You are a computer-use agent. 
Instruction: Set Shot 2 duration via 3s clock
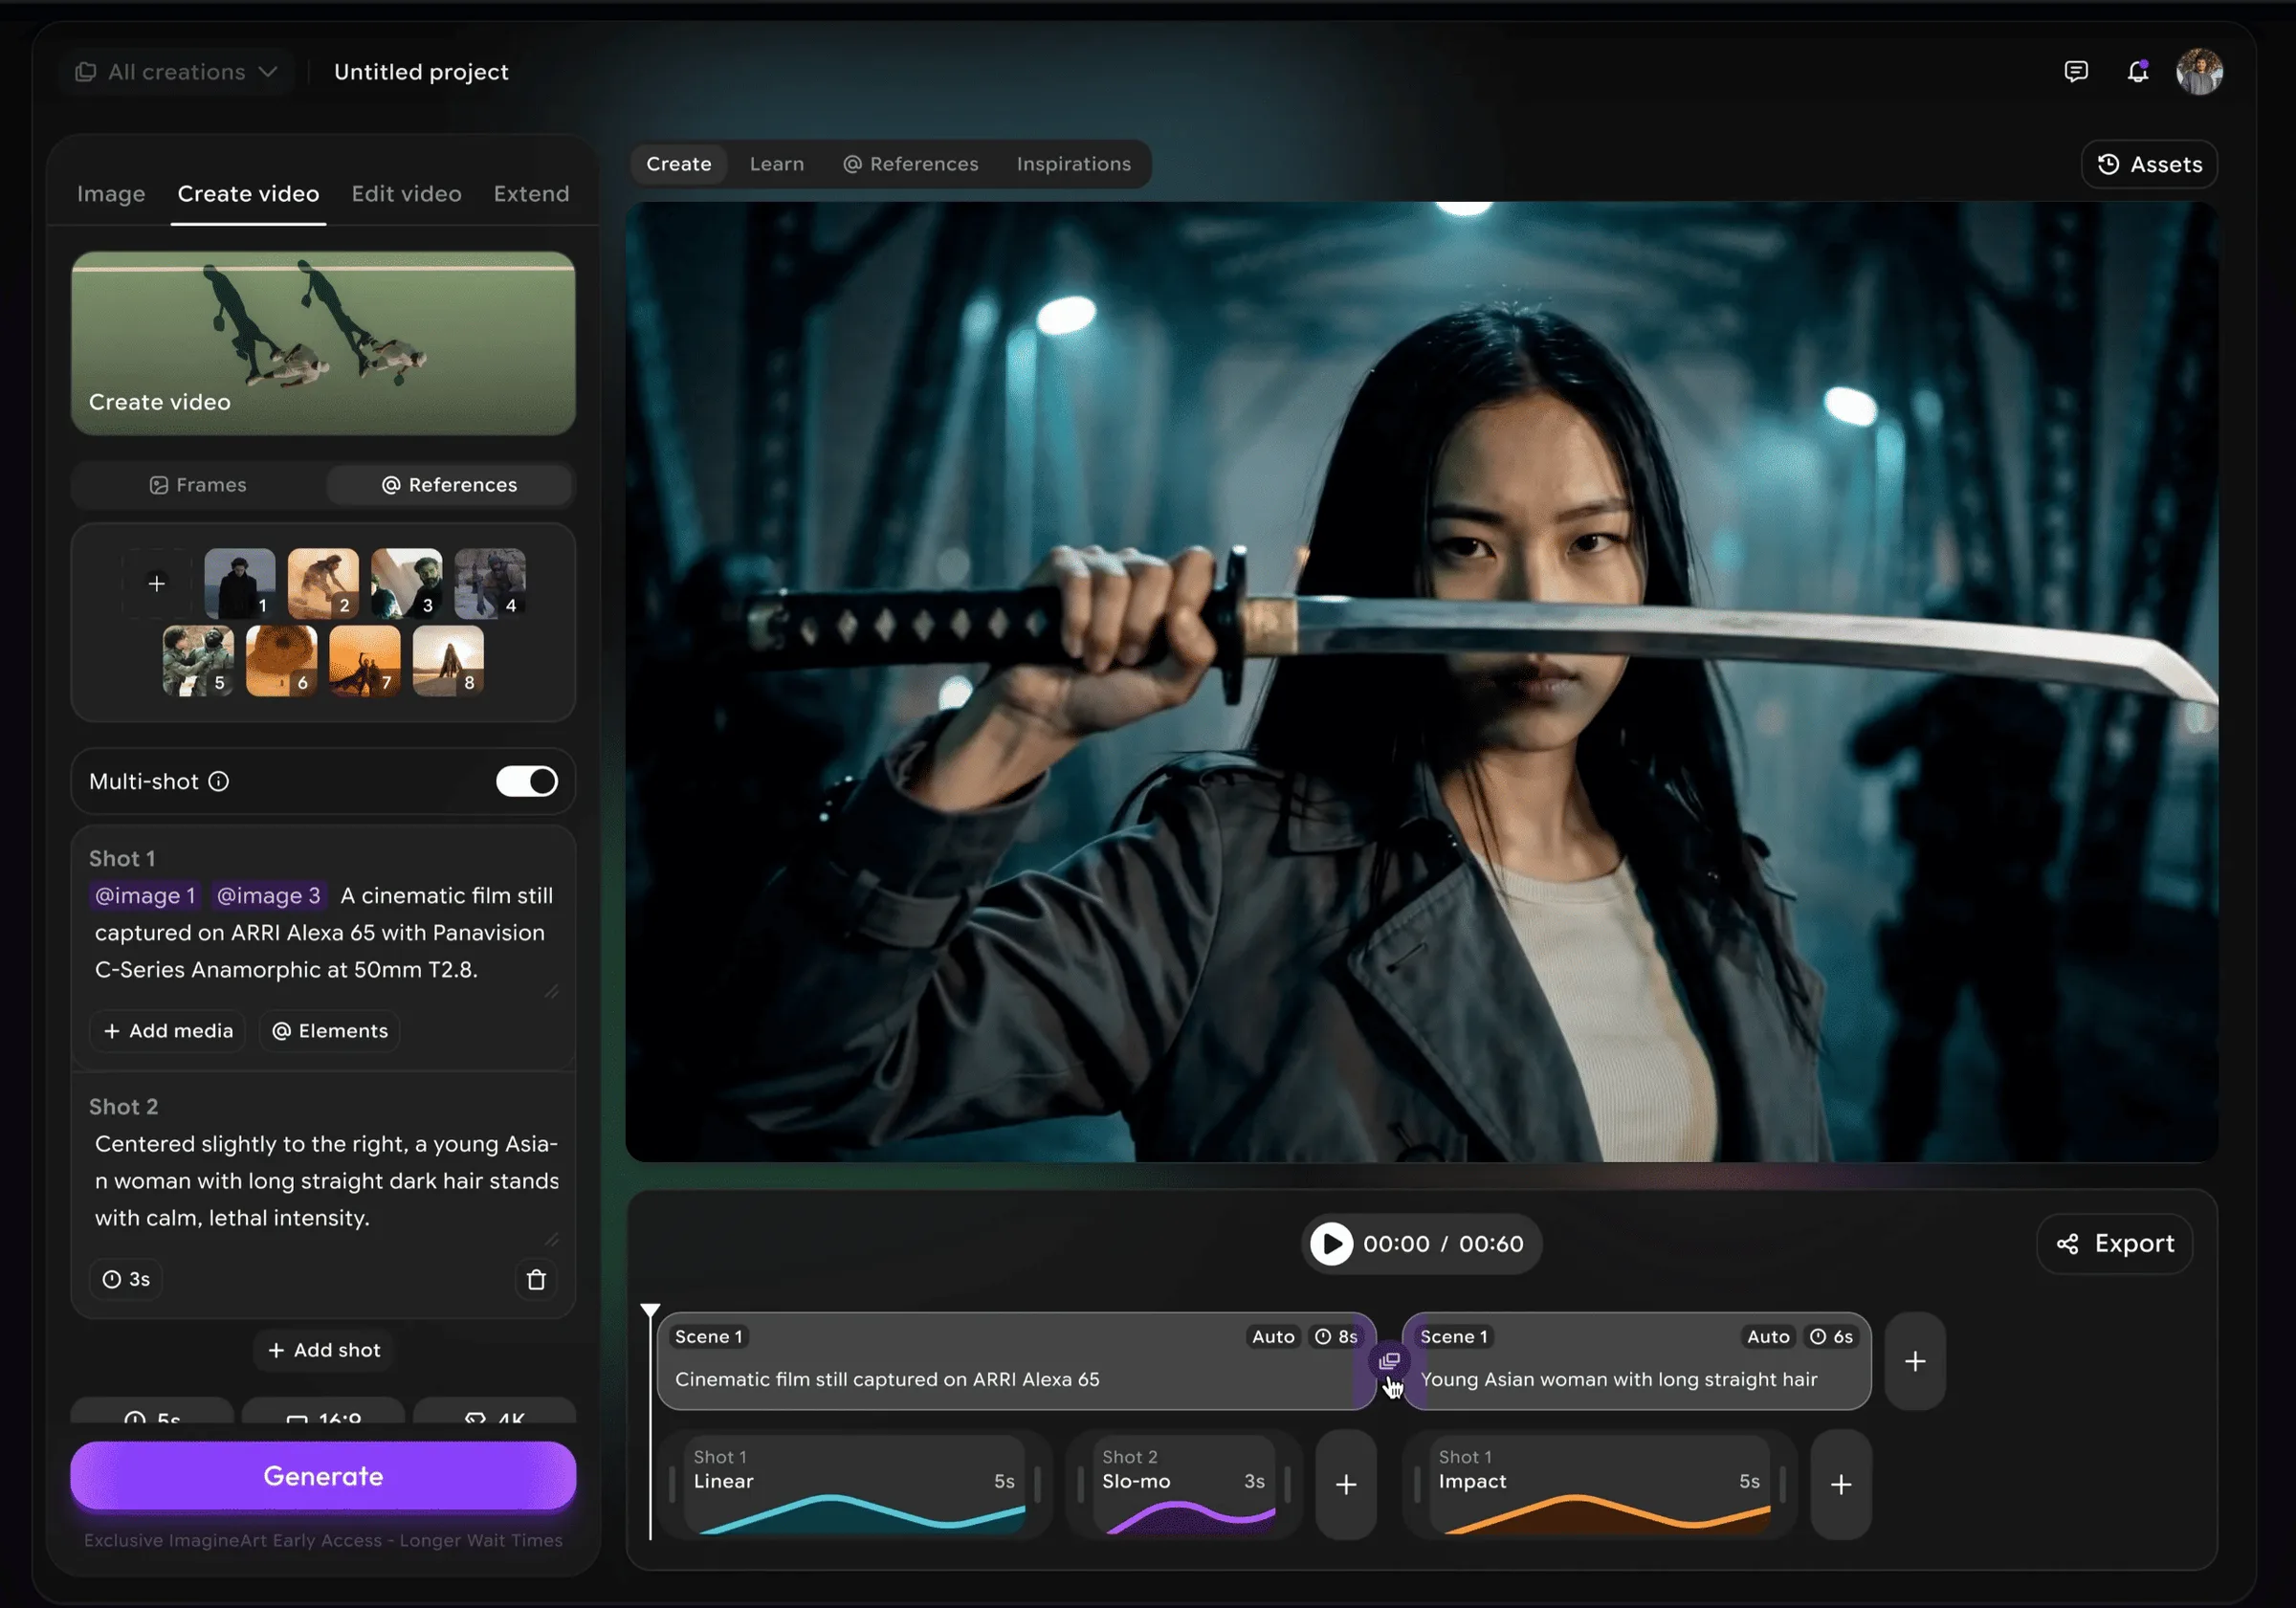click(x=126, y=1279)
